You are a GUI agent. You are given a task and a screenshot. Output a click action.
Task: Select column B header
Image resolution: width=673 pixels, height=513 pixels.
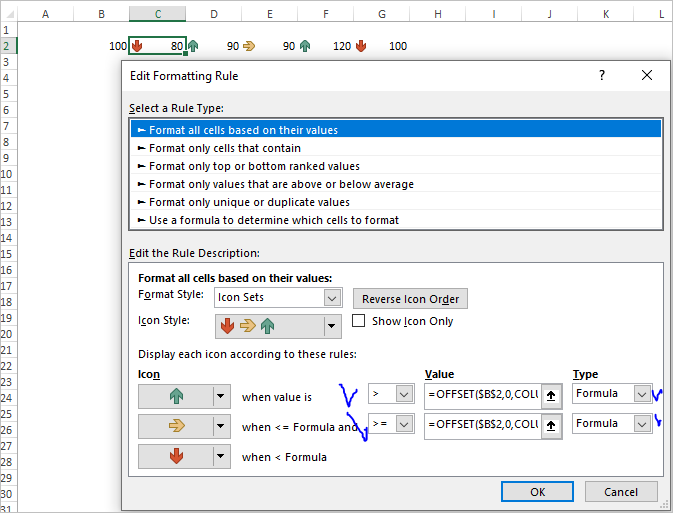tap(101, 14)
